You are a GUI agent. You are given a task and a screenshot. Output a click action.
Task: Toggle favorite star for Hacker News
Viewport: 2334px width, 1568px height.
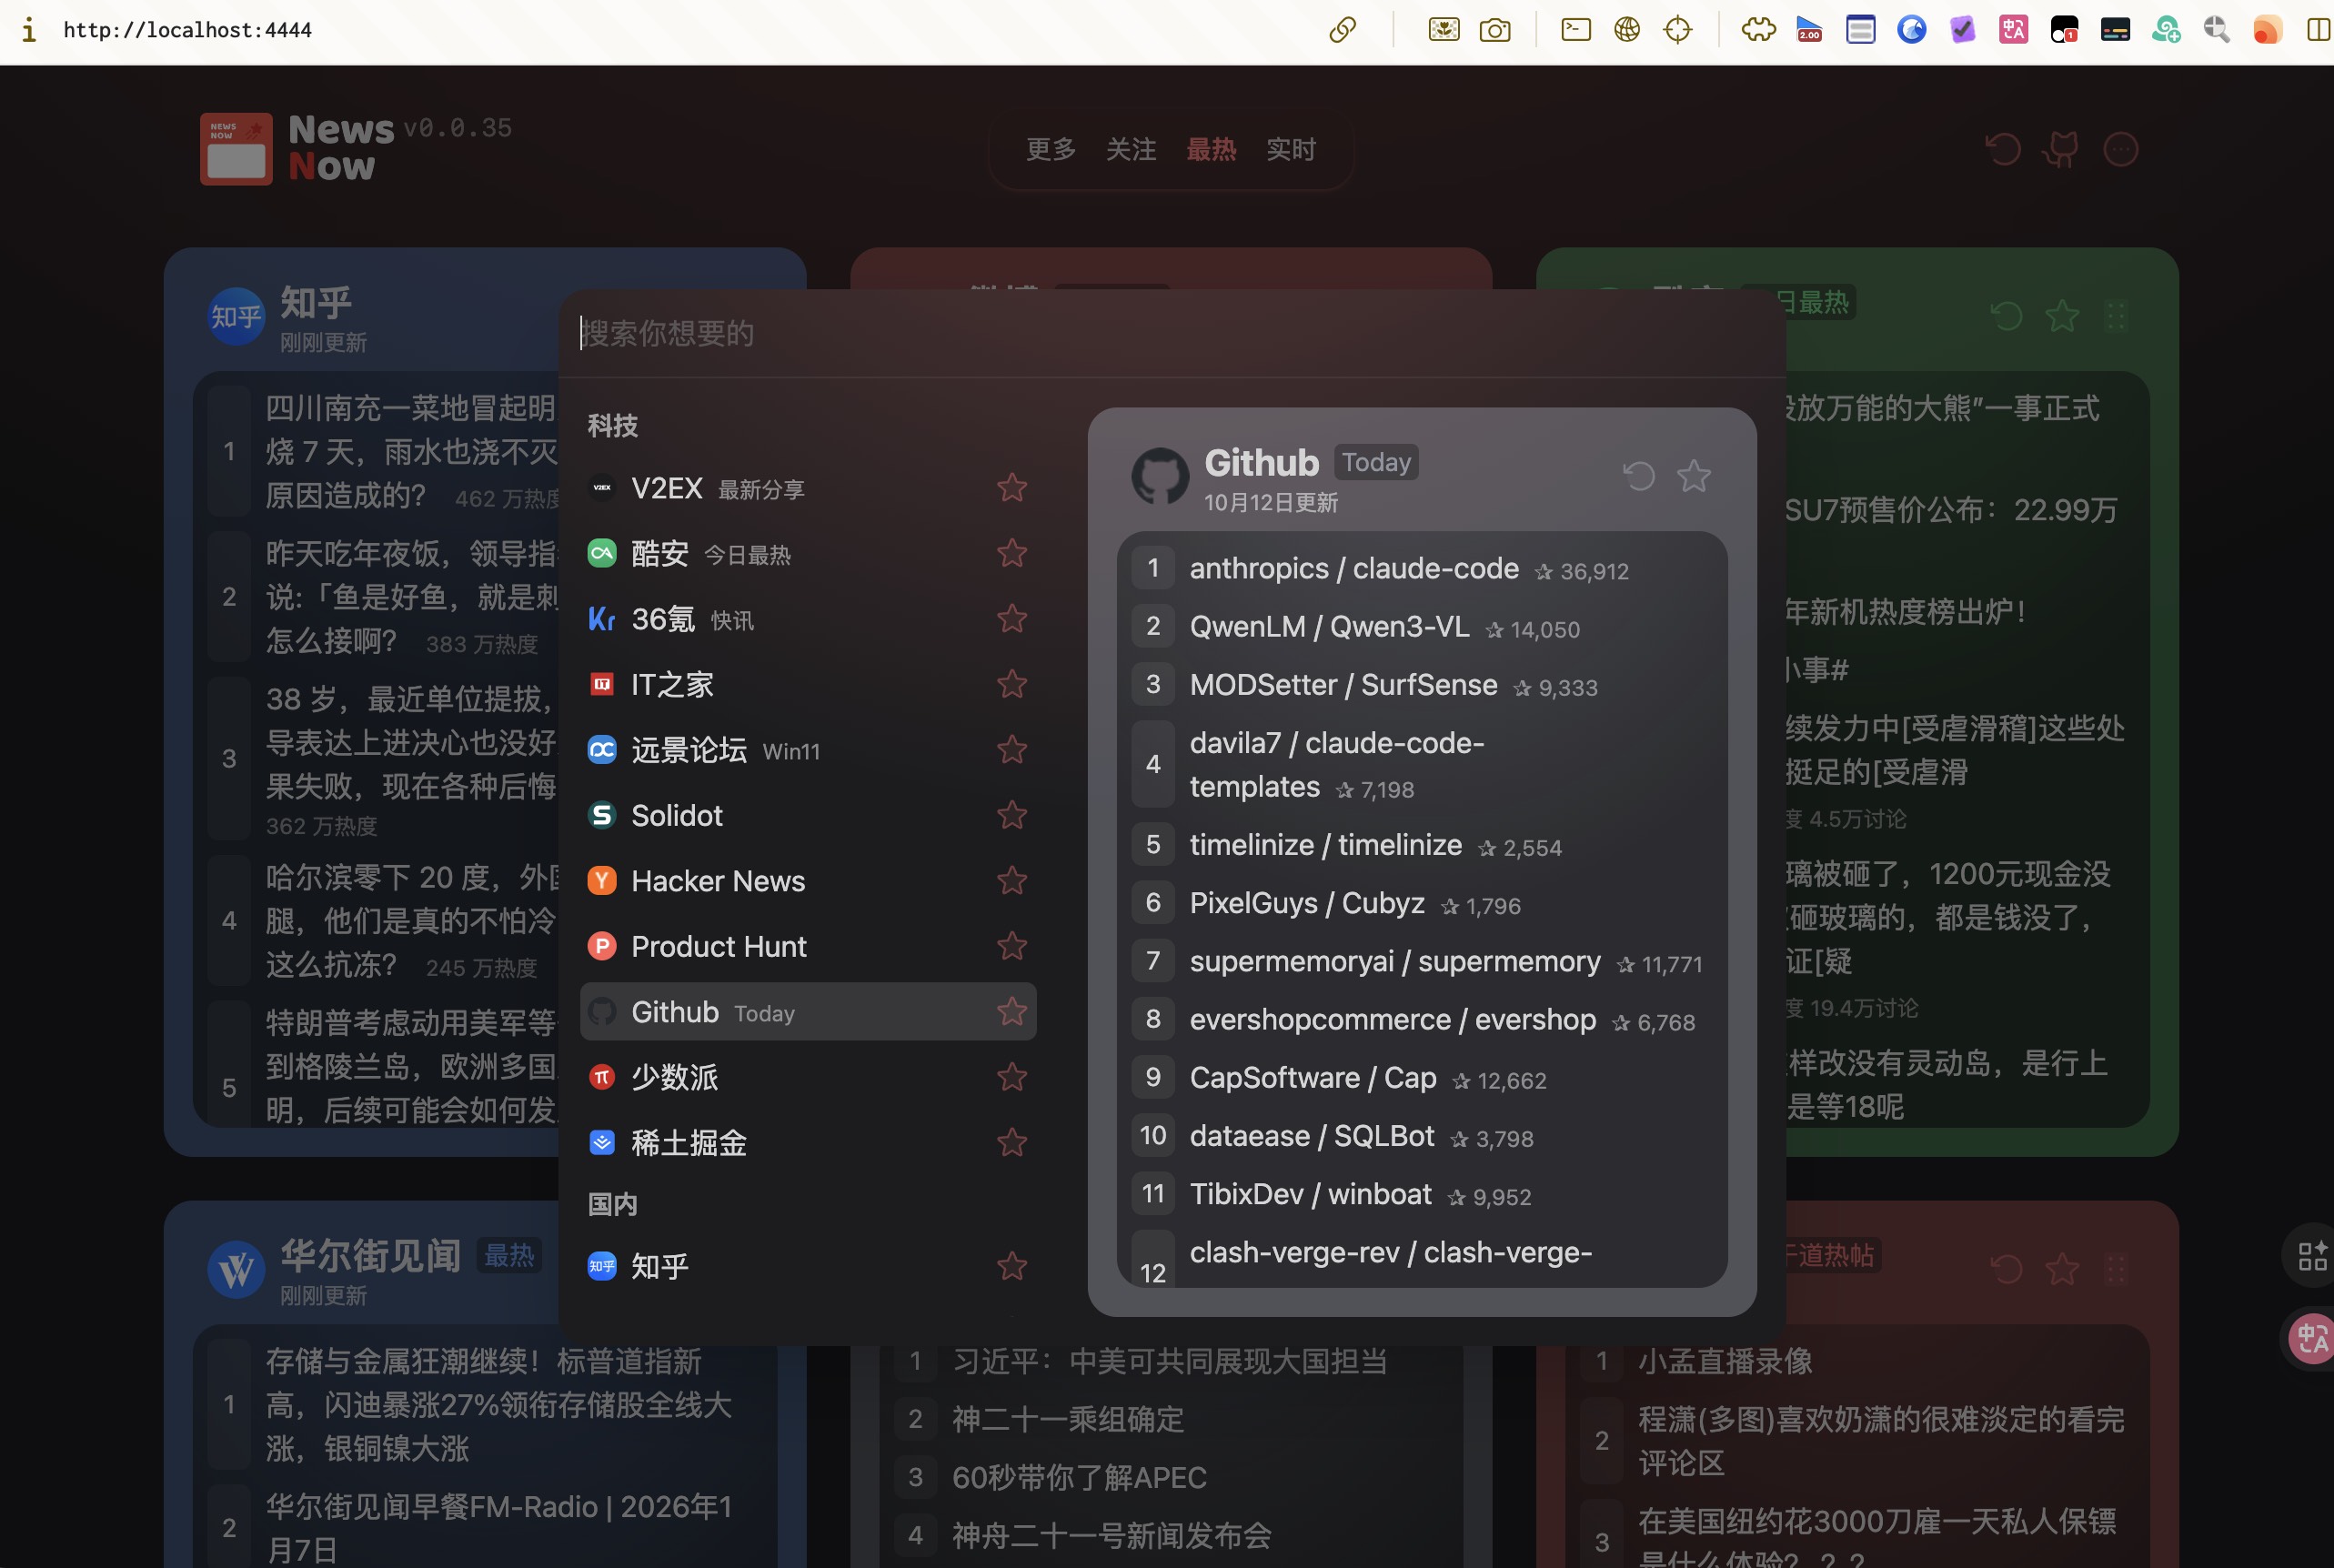coord(1011,881)
